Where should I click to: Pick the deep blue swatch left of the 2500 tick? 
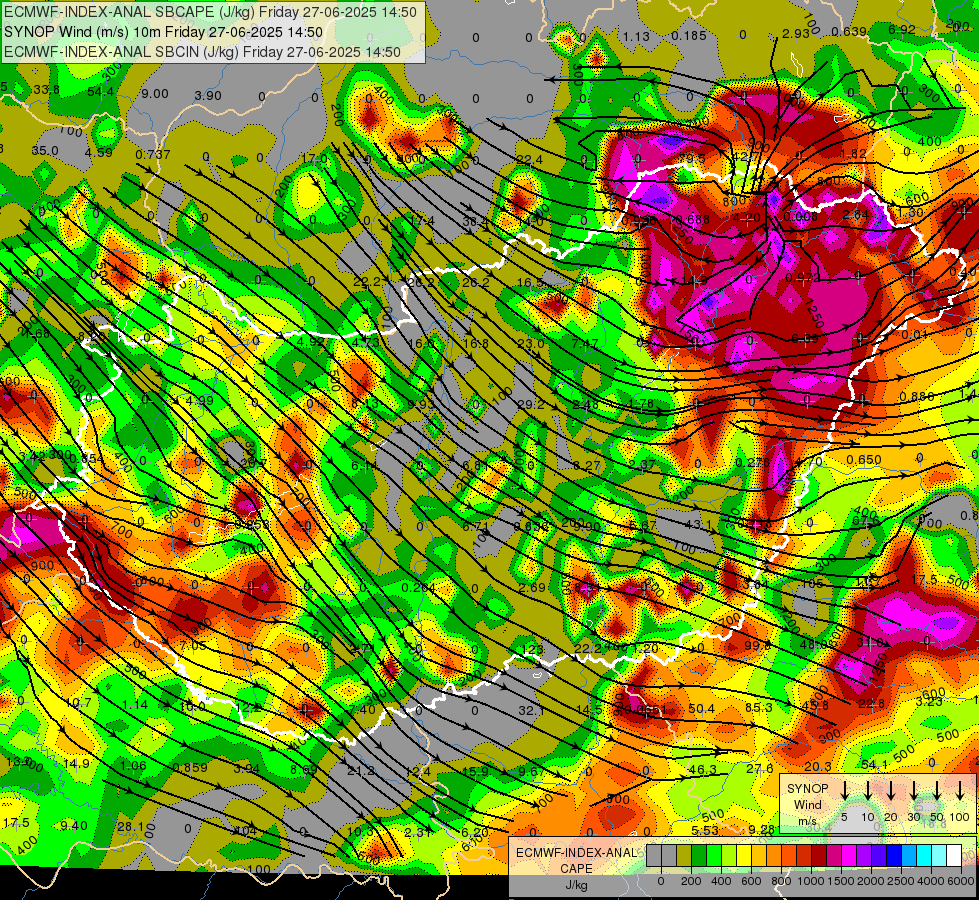tap(895, 855)
